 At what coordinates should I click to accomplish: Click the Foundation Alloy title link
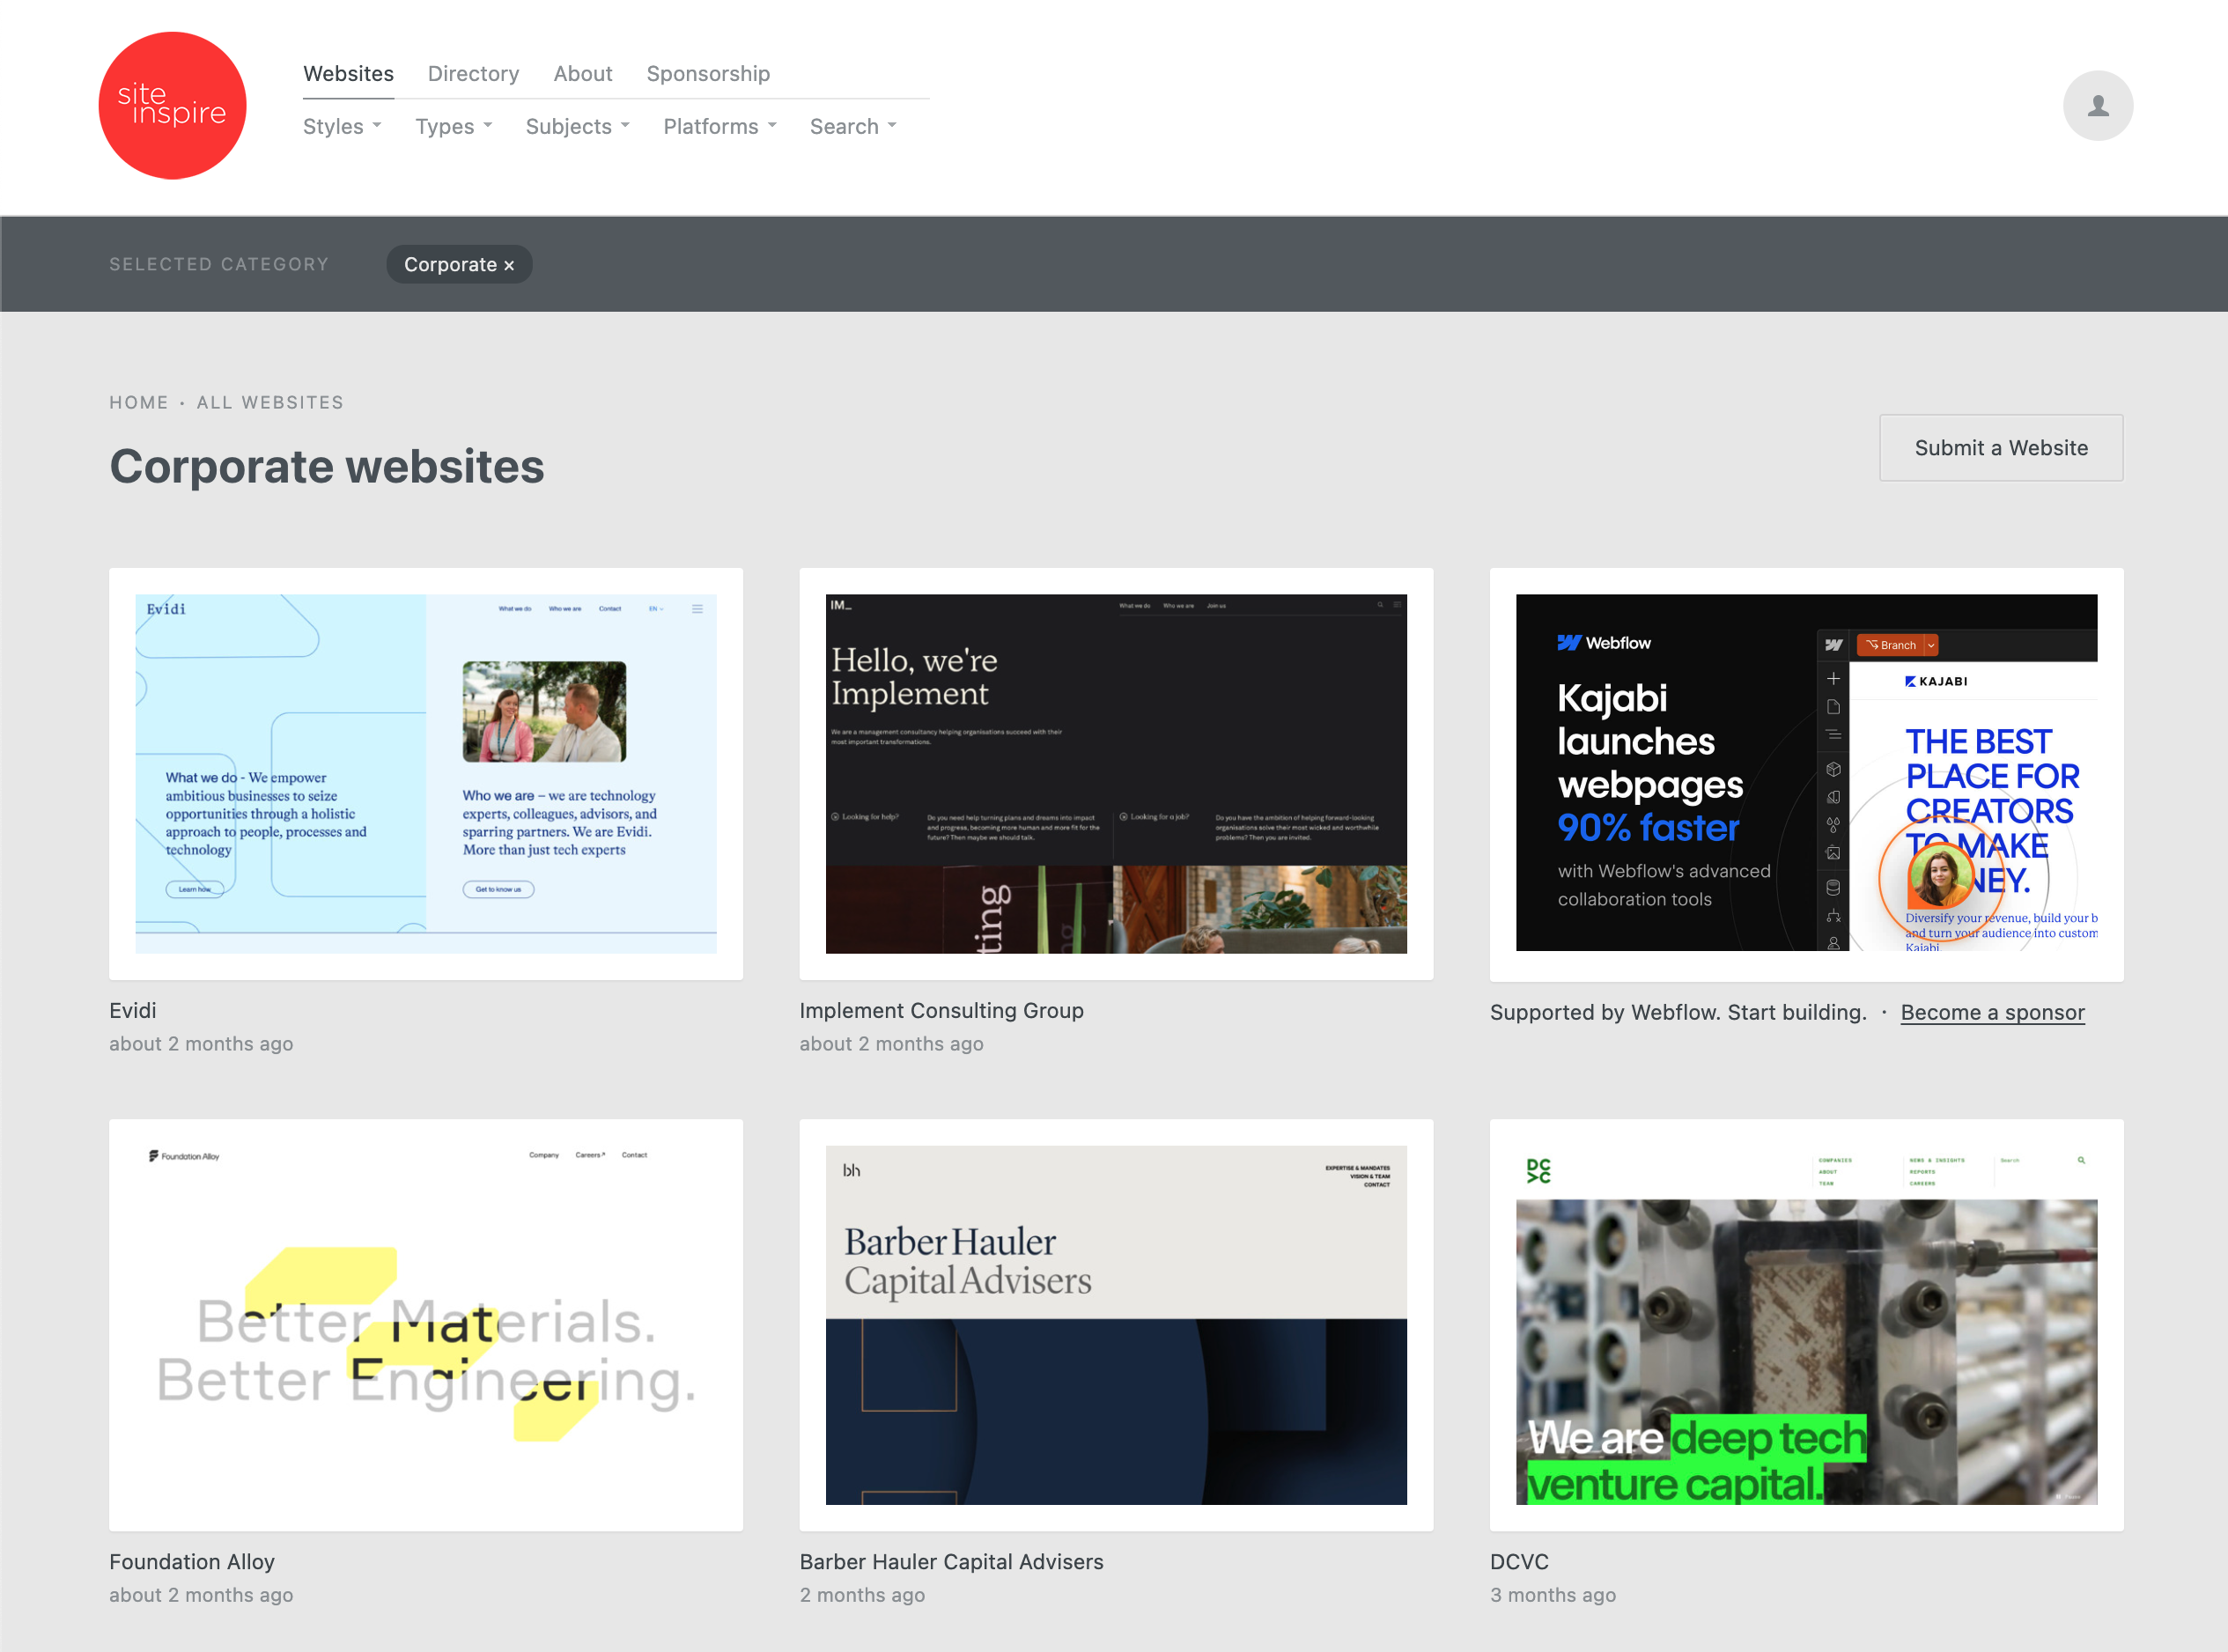[192, 1562]
